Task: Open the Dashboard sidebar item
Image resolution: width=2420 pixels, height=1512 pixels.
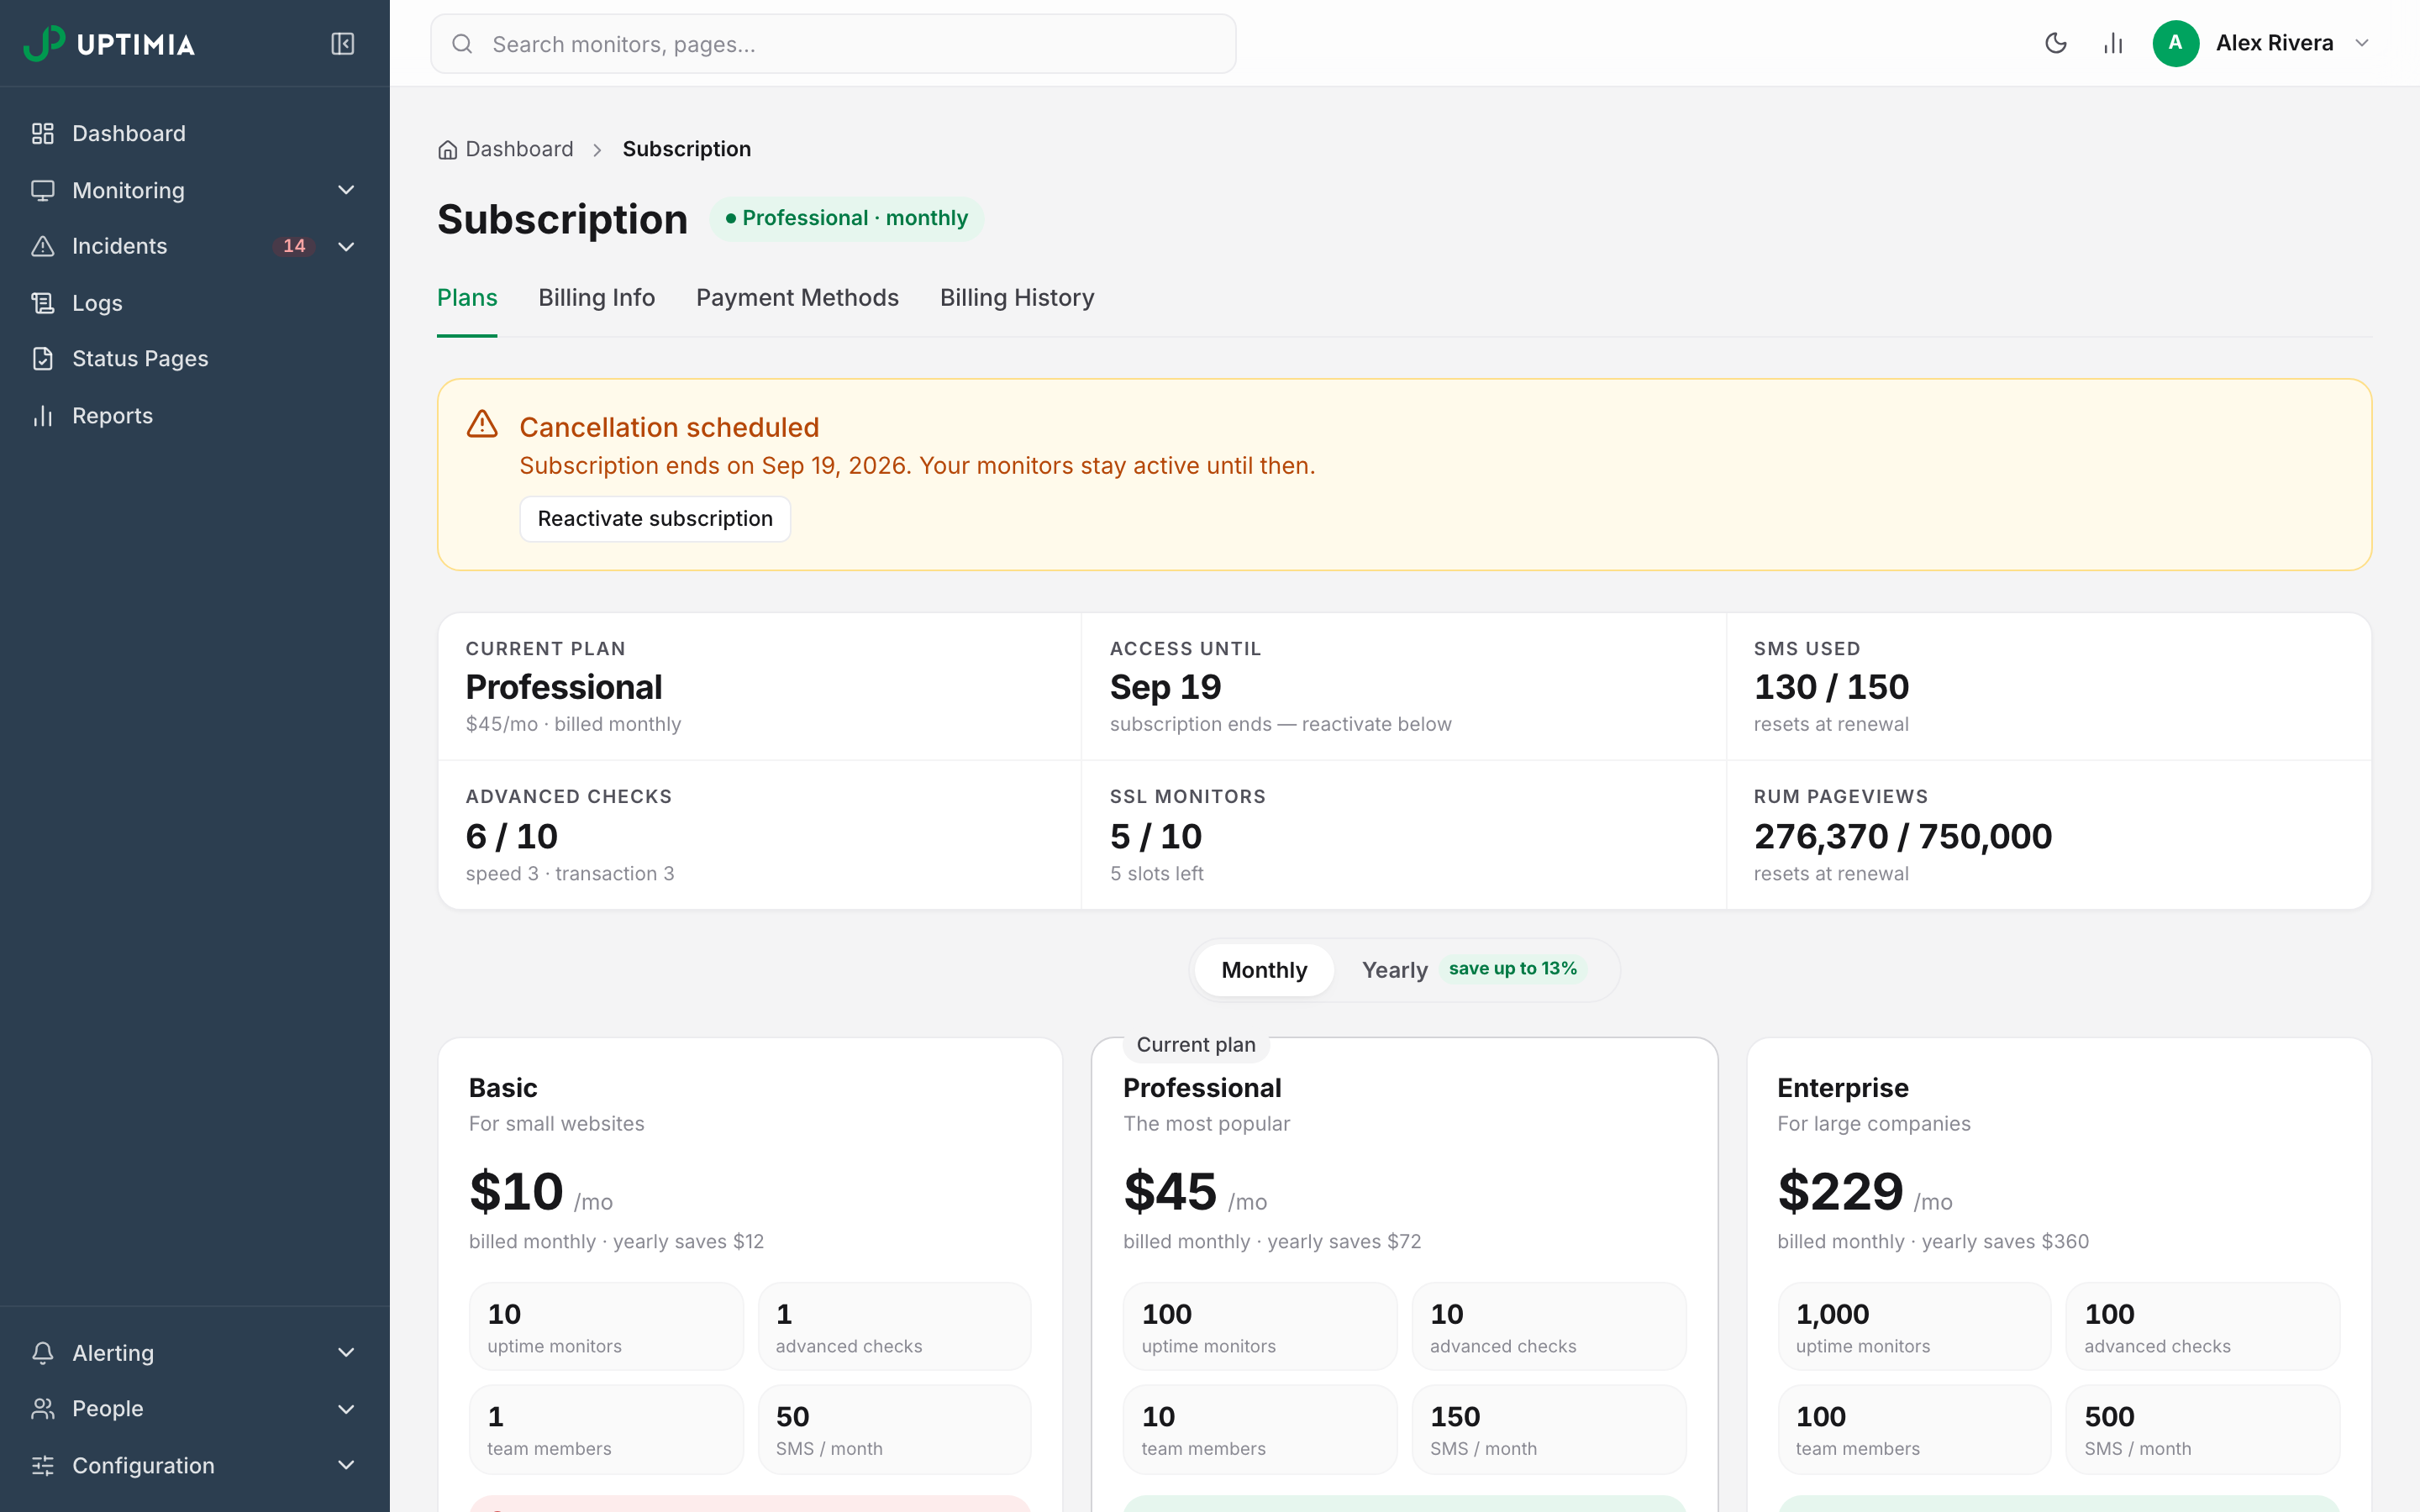Action: click(x=195, y=133)
